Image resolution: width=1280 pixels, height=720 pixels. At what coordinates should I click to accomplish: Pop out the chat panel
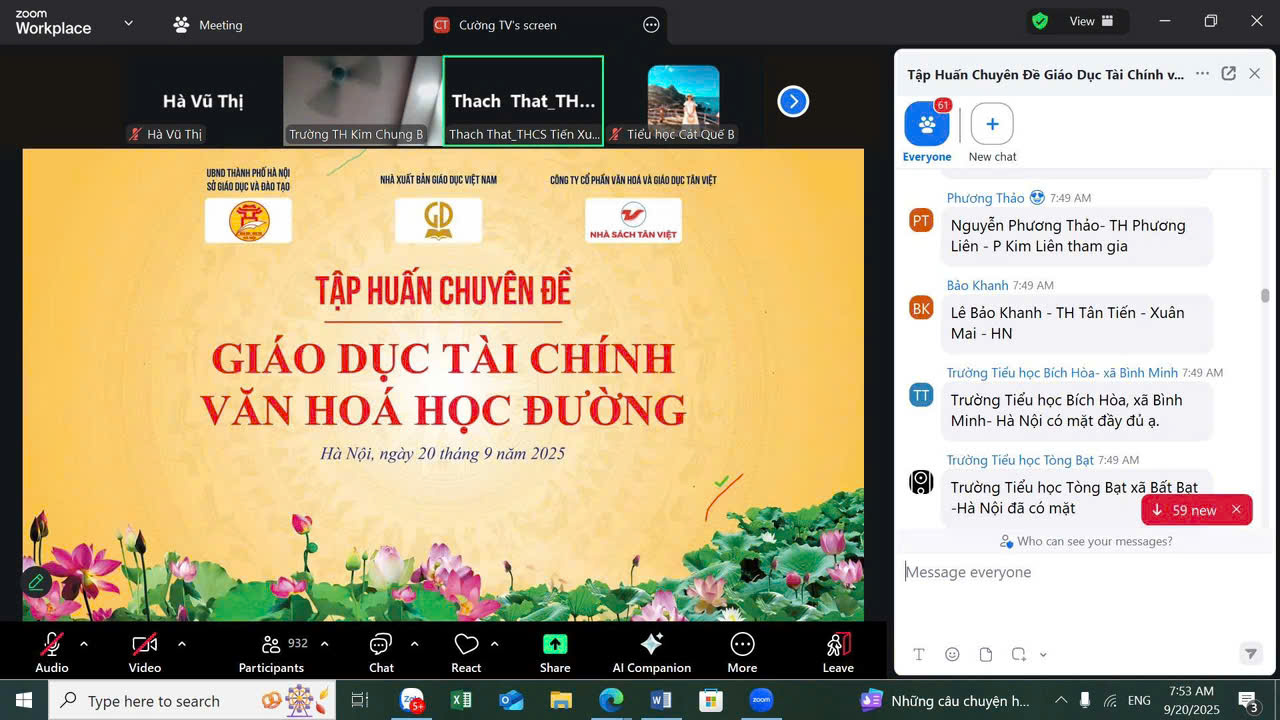click(1229, 74)
